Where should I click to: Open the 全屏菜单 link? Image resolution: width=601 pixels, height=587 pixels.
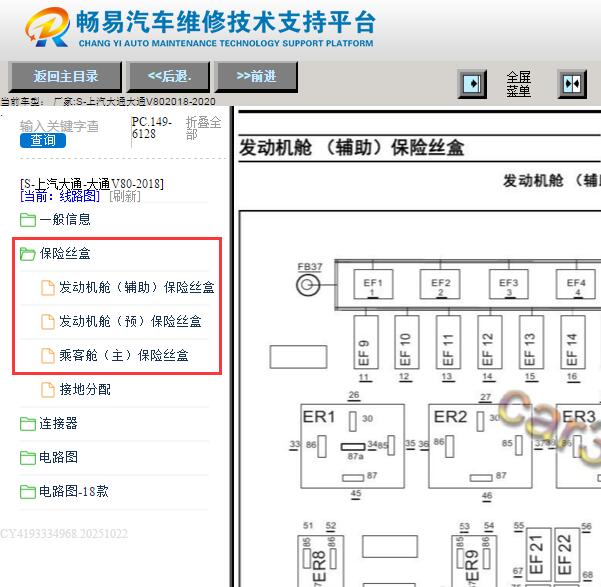519,84
